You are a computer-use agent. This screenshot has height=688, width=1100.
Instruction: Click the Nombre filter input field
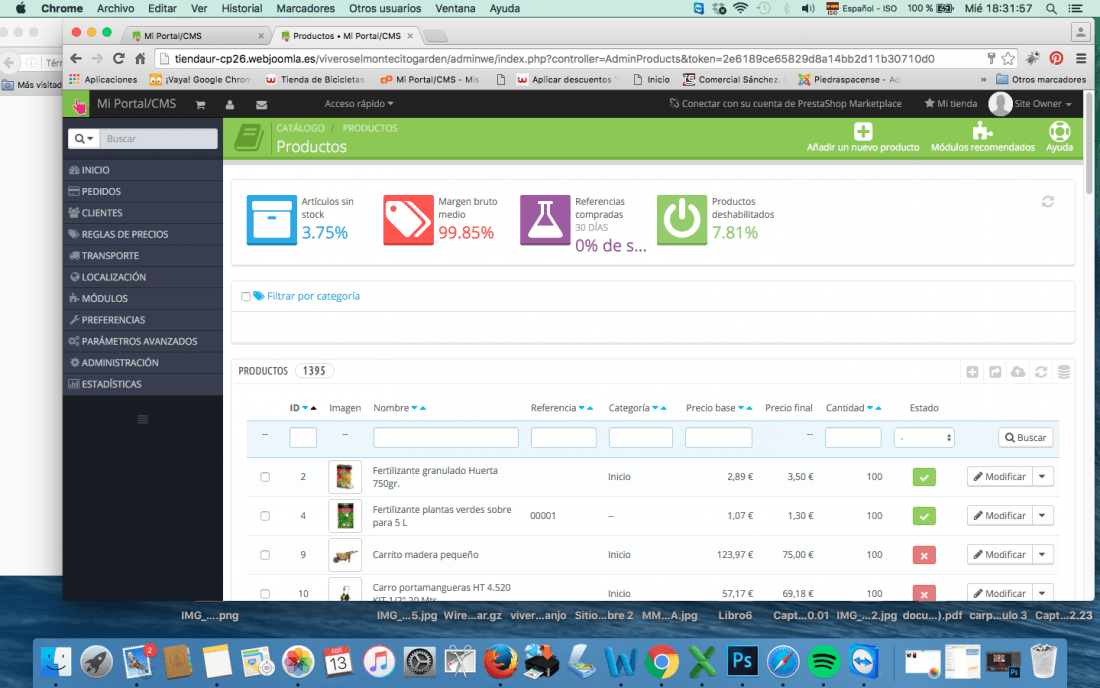point(445,438)
